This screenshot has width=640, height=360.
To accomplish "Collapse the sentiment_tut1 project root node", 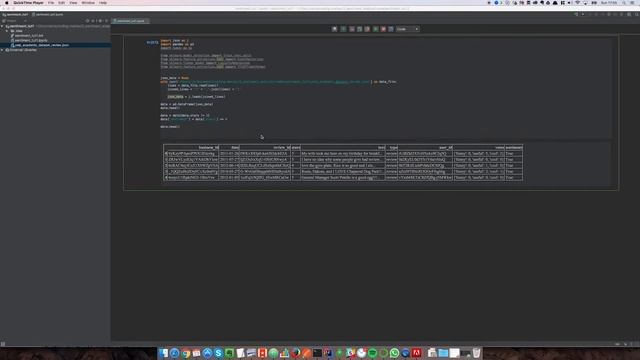I will click(2, 26).
